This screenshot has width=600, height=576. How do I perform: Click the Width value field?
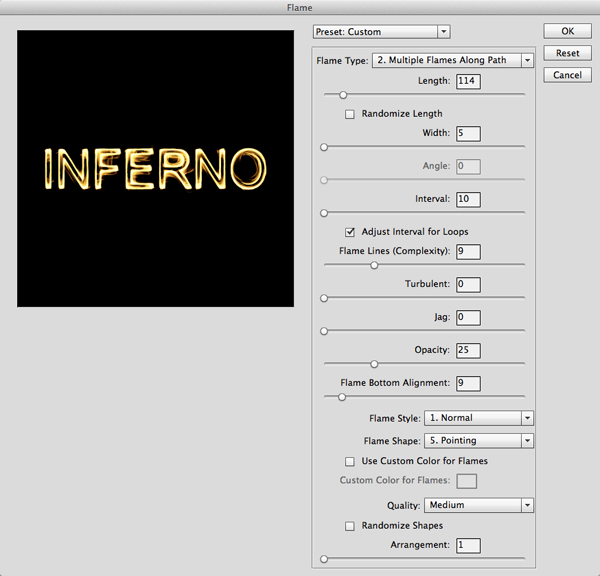coord(468,133)
